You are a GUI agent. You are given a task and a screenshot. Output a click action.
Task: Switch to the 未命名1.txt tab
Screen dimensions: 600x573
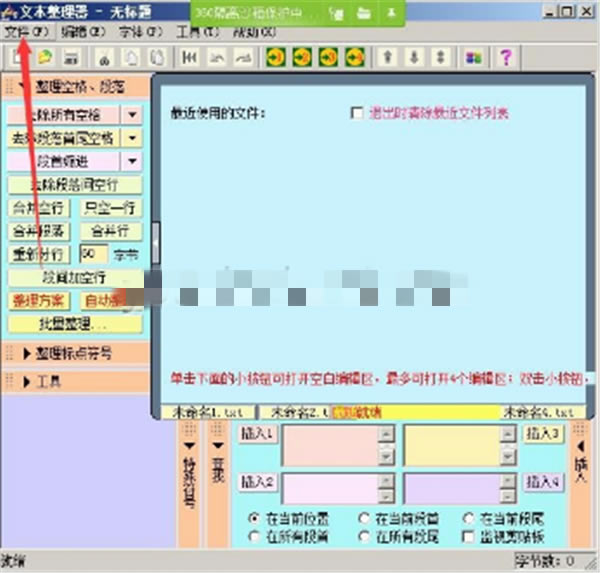click(x=208, y=412)
